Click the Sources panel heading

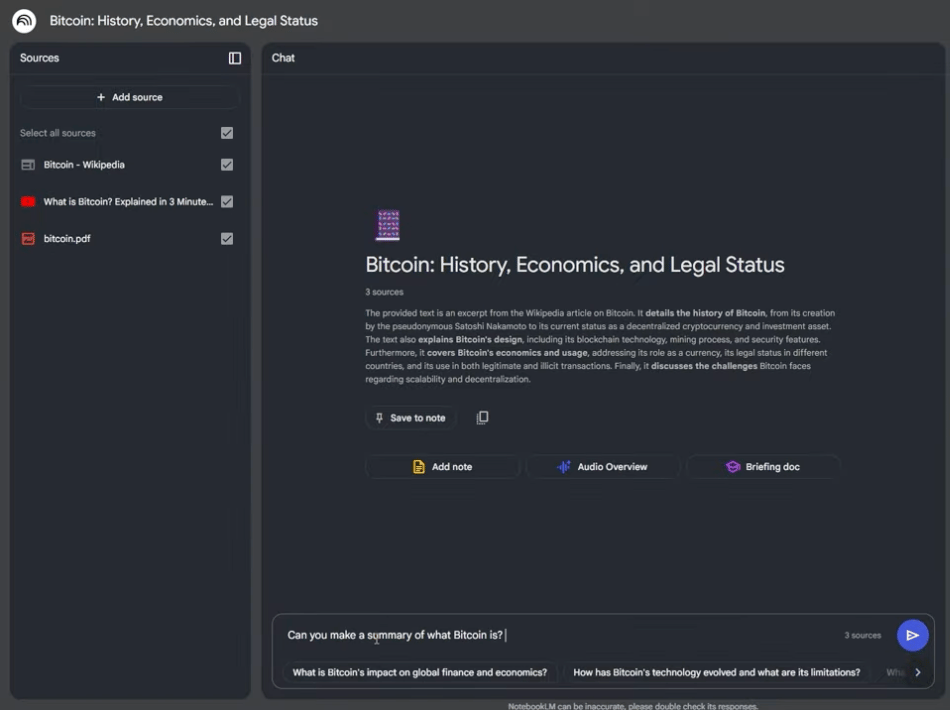click(x=39, y=58)
